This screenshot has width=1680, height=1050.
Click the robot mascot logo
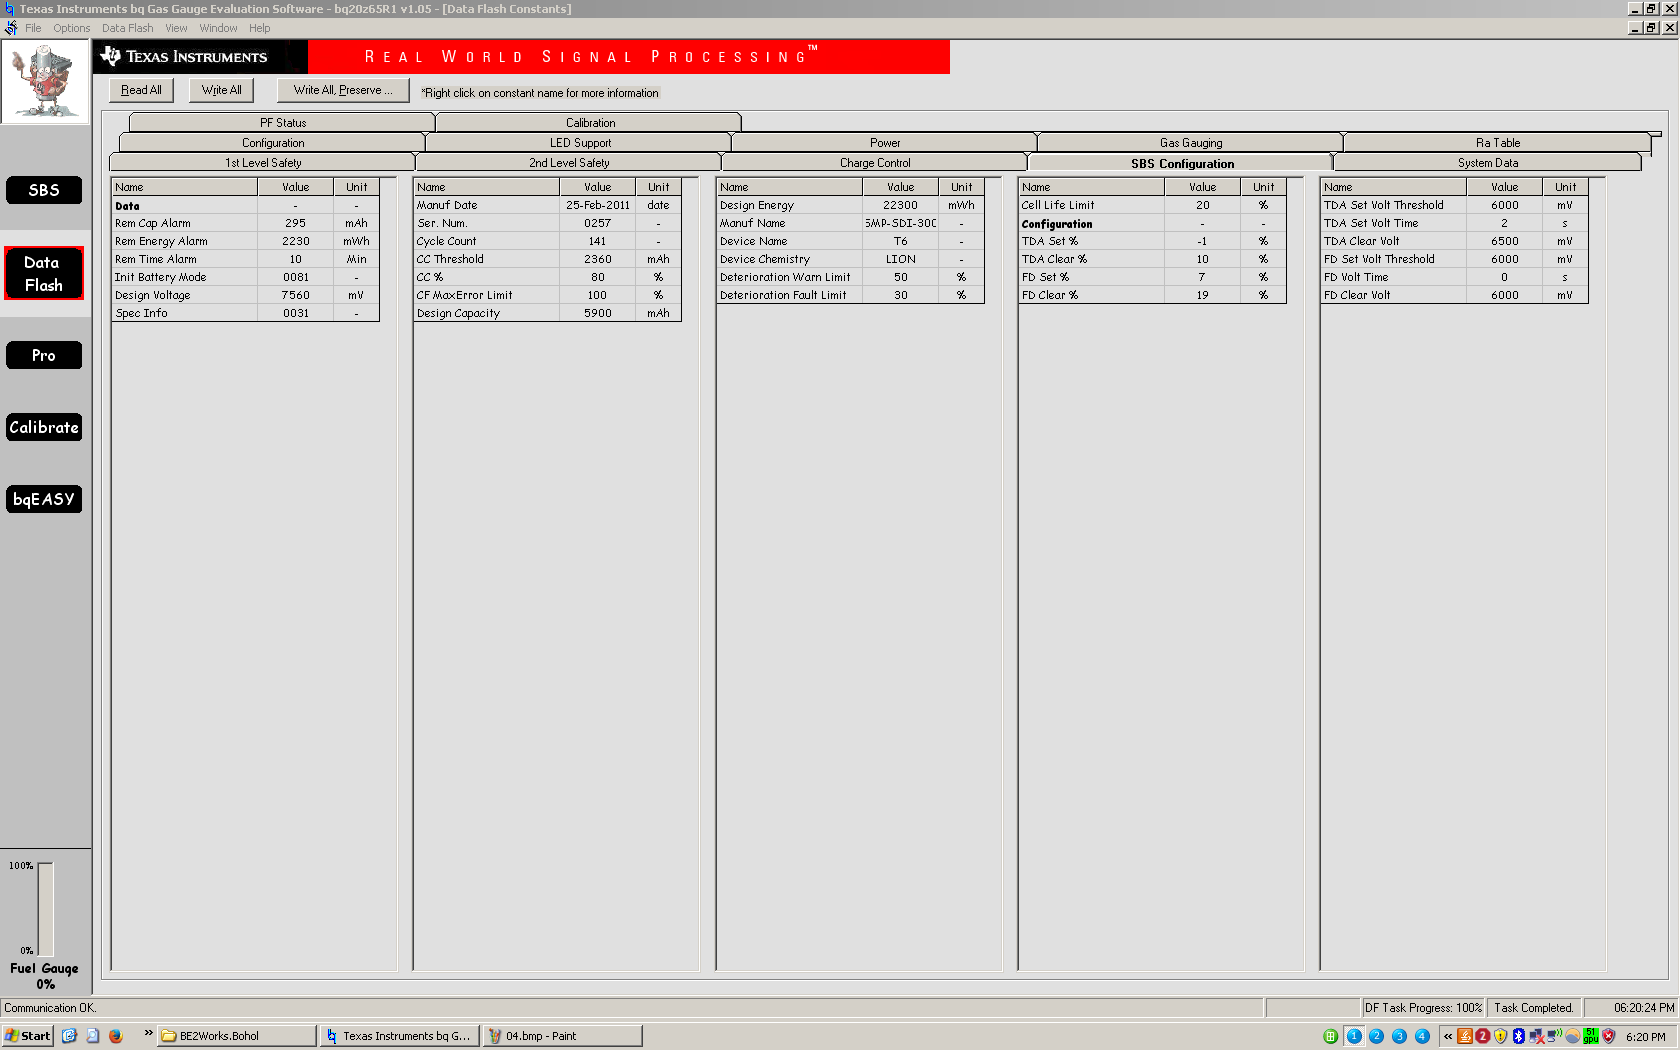45,82
